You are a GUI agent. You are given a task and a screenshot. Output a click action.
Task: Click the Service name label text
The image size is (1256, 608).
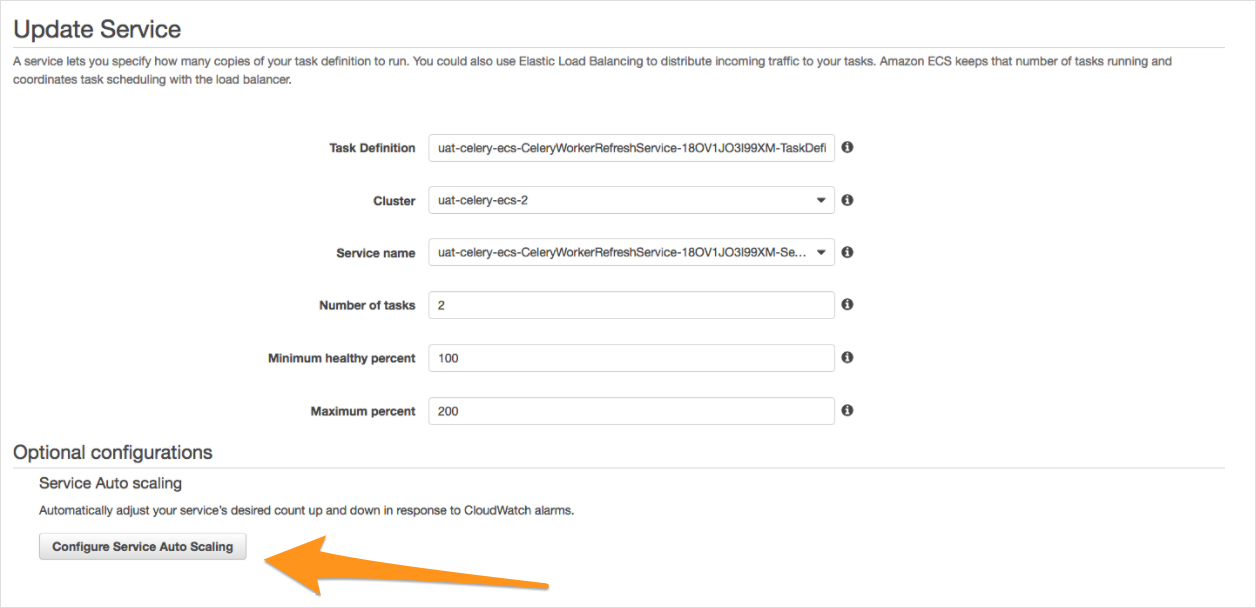pos(375,254)
